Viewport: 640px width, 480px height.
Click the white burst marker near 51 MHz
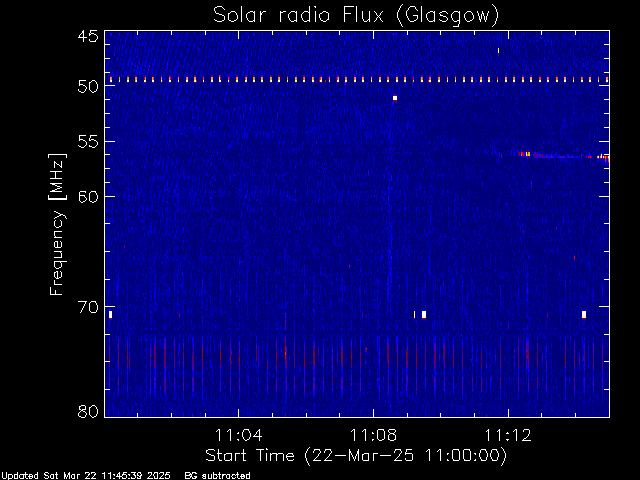coord(395,98)
